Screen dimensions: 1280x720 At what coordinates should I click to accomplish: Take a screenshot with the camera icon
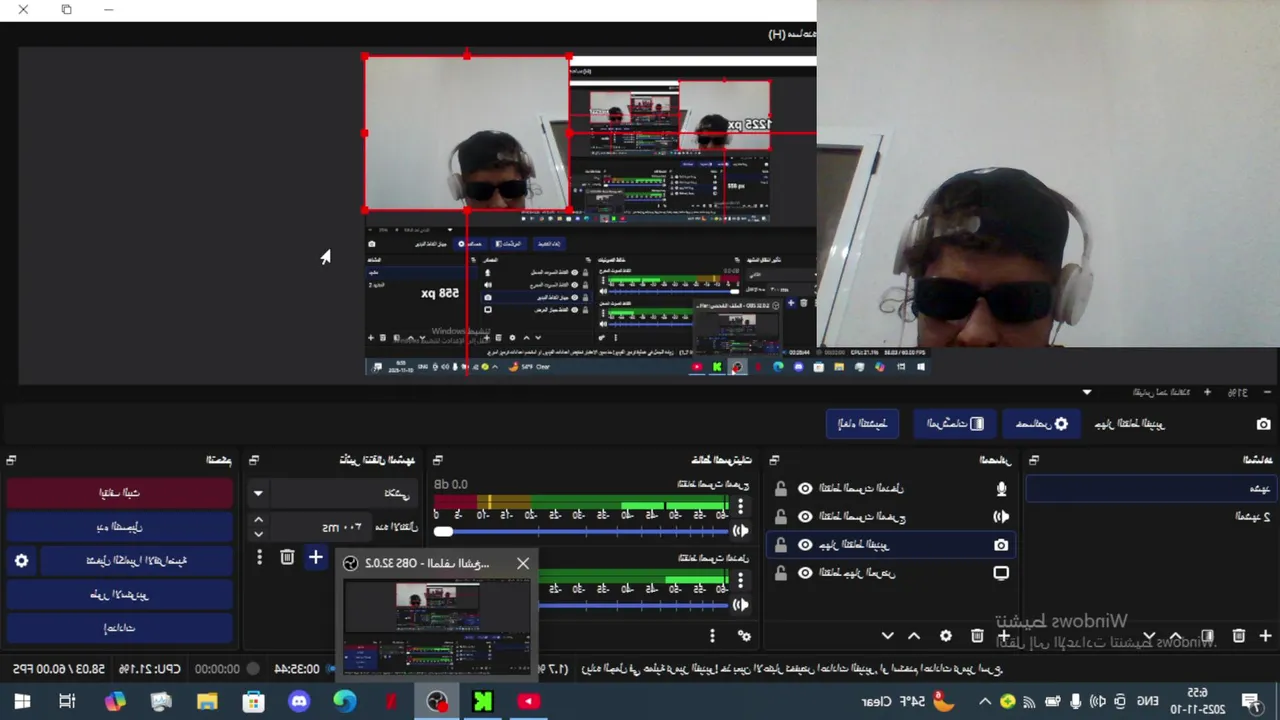(x=1264, y=424)
